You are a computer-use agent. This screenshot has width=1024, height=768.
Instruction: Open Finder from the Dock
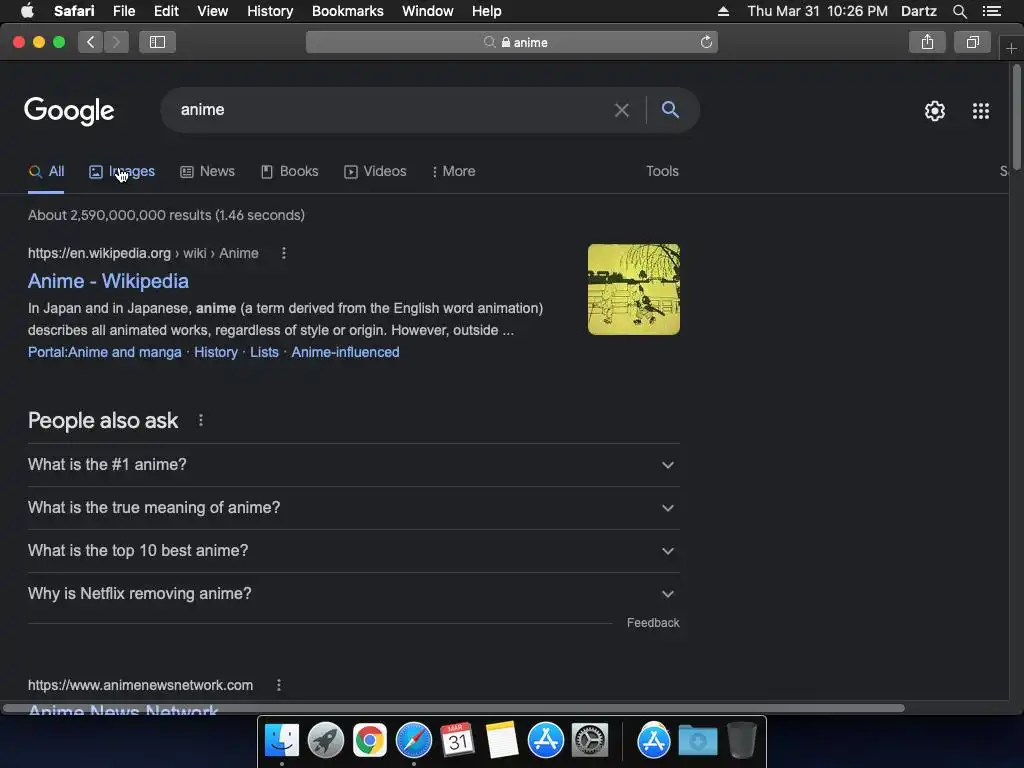[x=282, y=741]
